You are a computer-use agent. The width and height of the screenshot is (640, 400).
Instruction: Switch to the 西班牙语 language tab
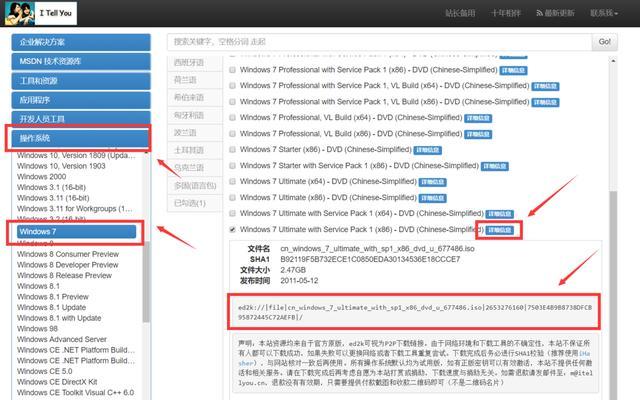[x=195, y=62]
